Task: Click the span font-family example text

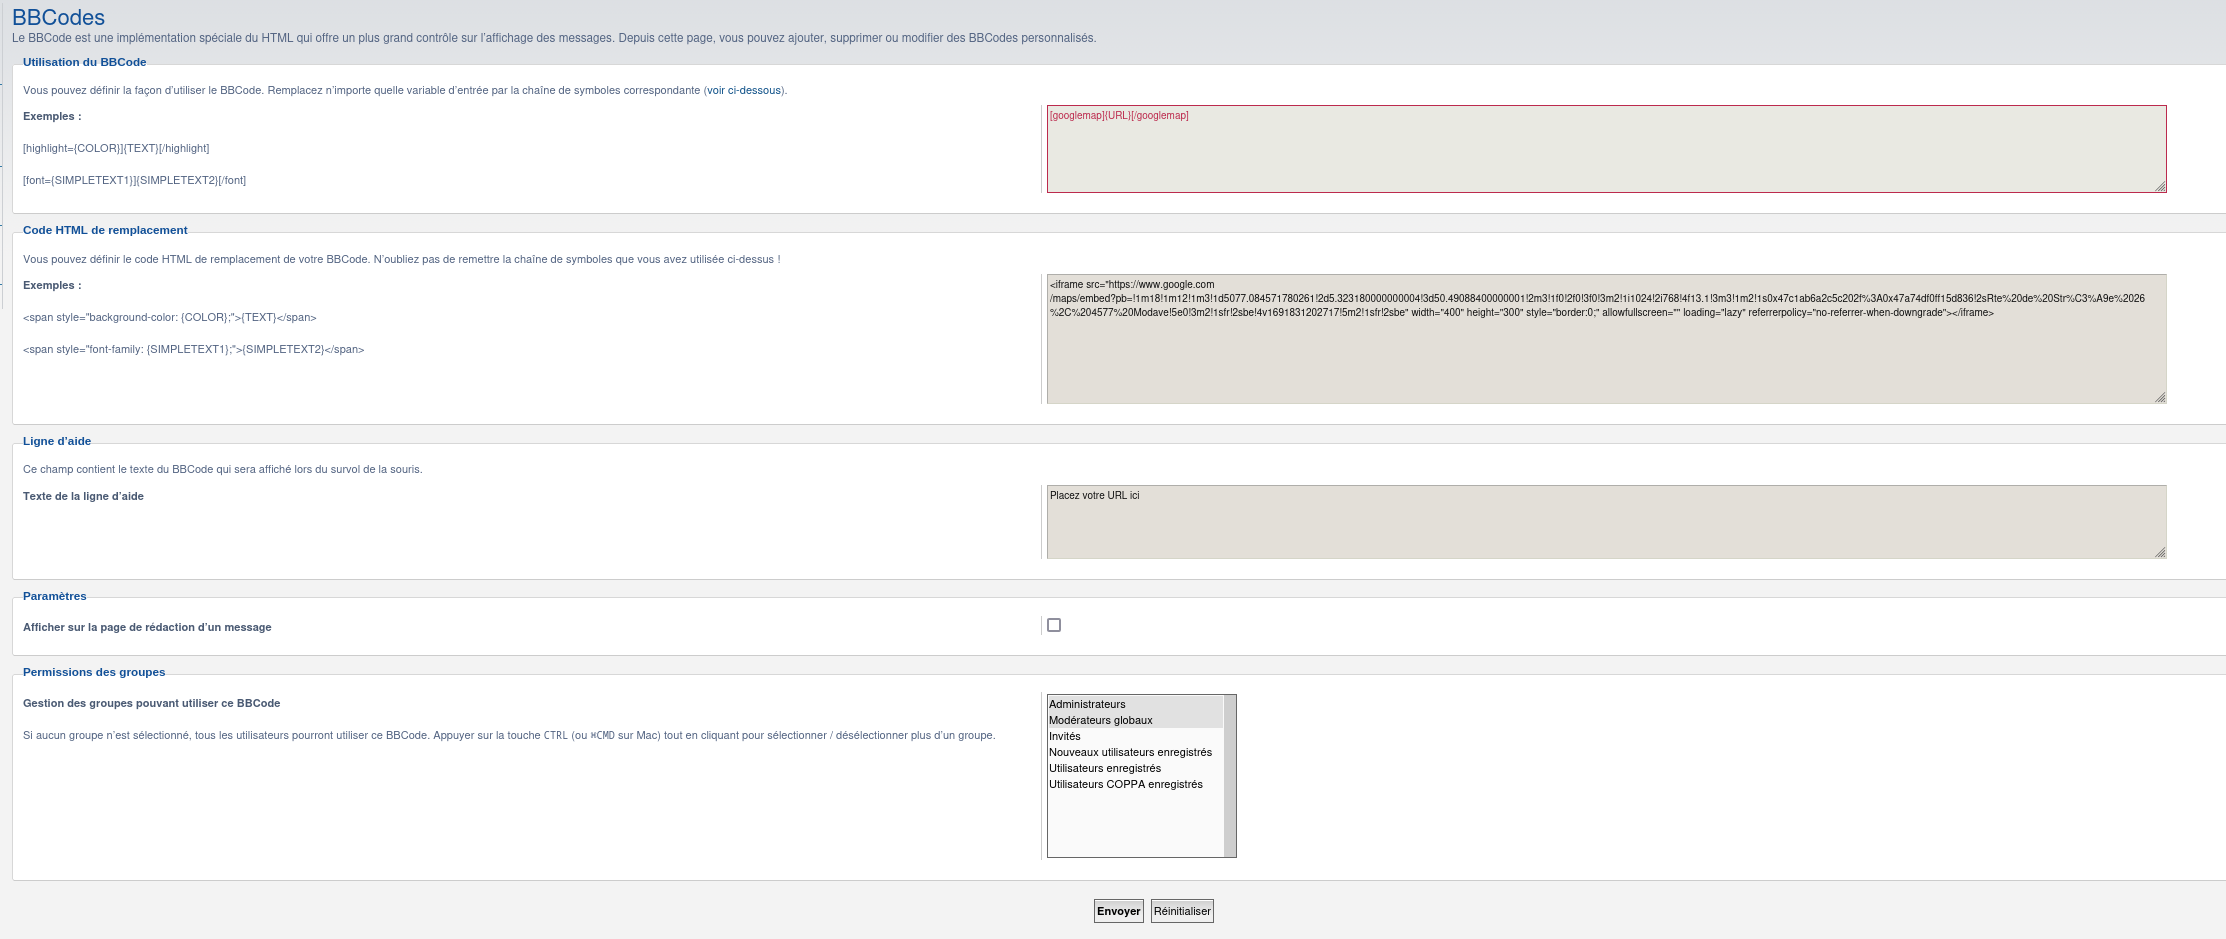Action: [x=193, y=349]
